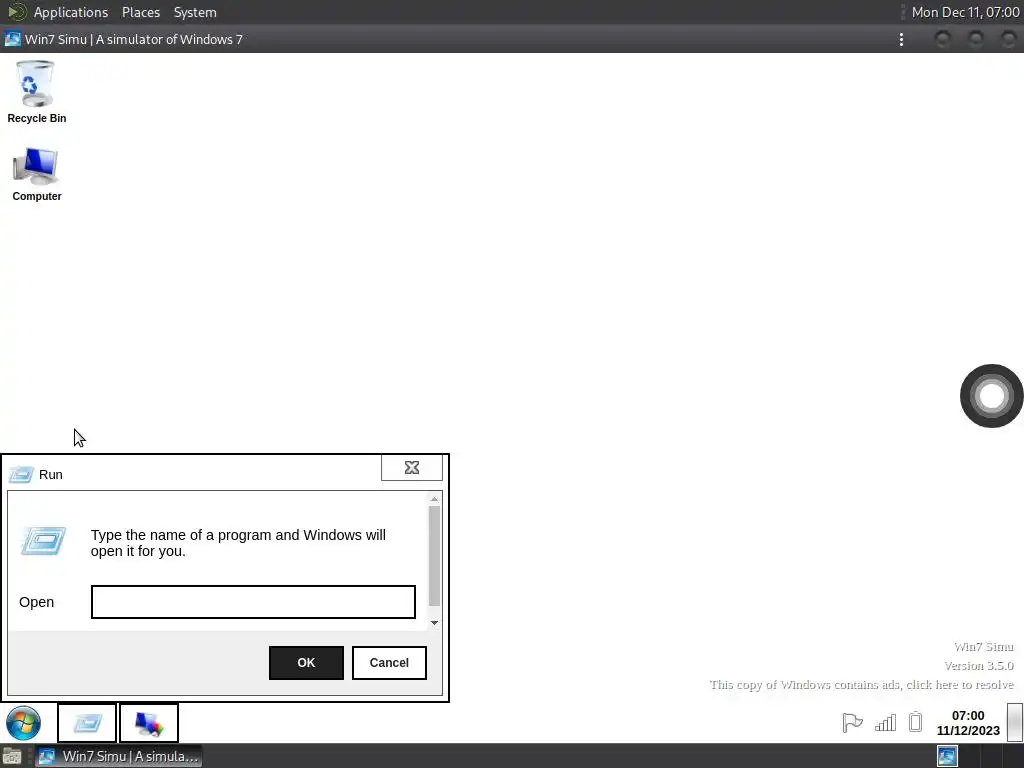Click the Mon Dec 11 panel clock
Screen dimensions: 1024x768
(x=965, y=12)
